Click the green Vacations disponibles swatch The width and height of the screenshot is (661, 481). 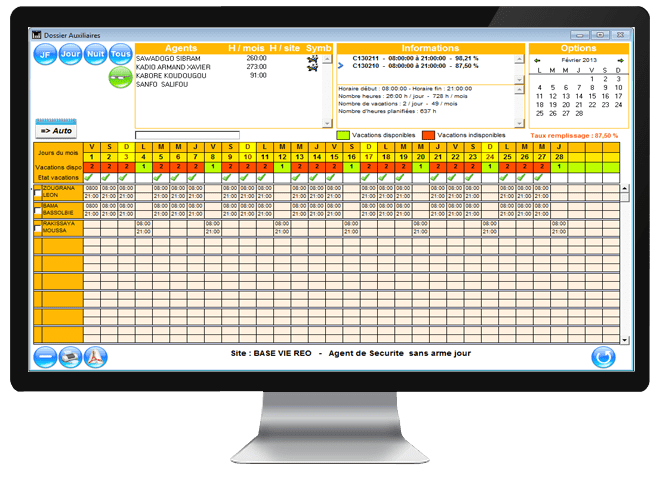click(343, 135)
